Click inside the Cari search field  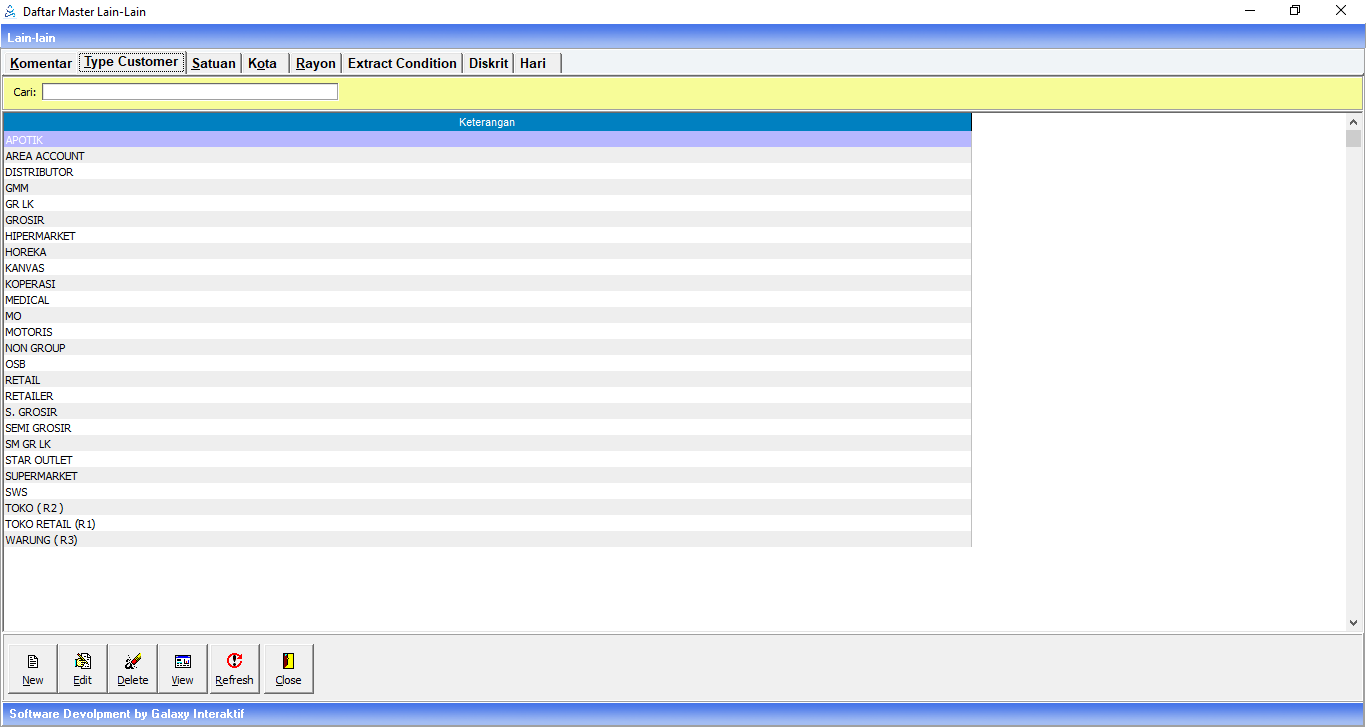point(190,92)
